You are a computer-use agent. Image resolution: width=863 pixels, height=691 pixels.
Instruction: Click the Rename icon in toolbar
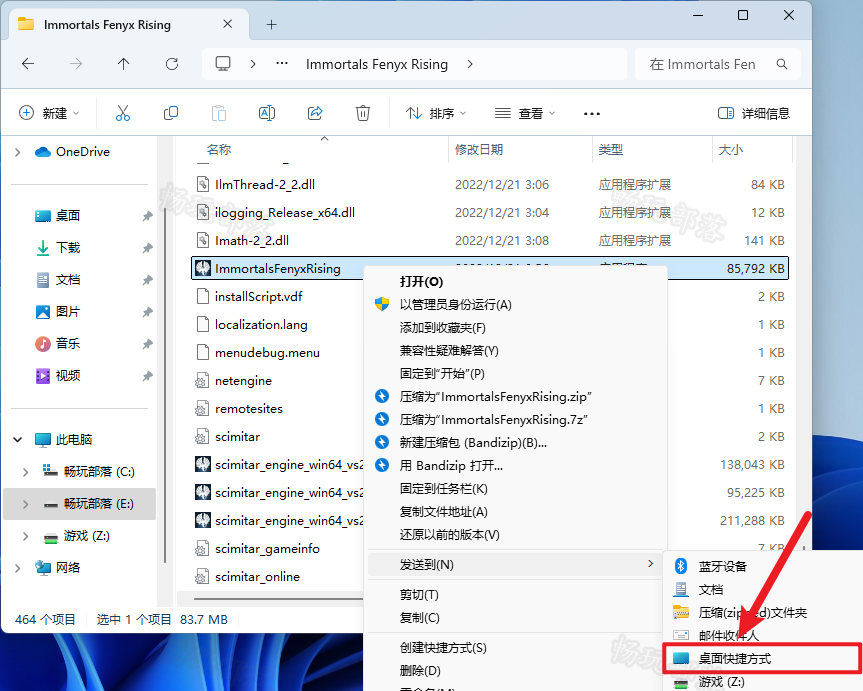(x=267, y=113)
